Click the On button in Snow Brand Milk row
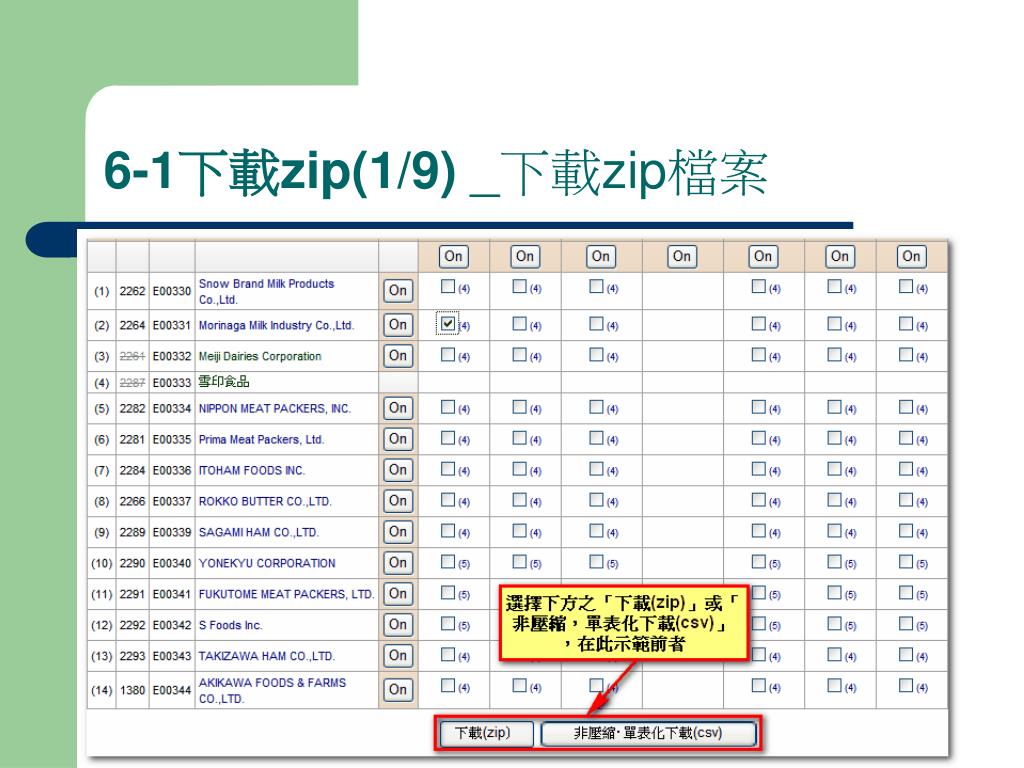1024x768 pixels. 398,291
